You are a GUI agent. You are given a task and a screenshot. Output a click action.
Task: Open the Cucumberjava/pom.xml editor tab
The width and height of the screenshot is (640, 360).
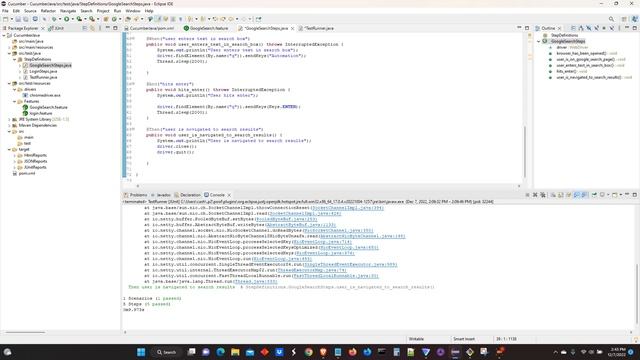[x=149, y=29]
